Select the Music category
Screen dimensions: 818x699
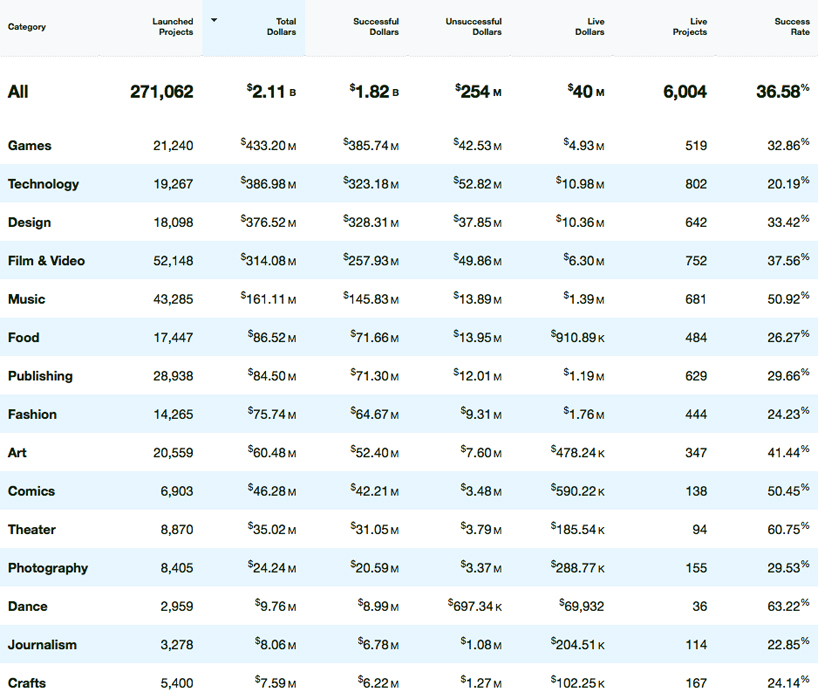26,299
